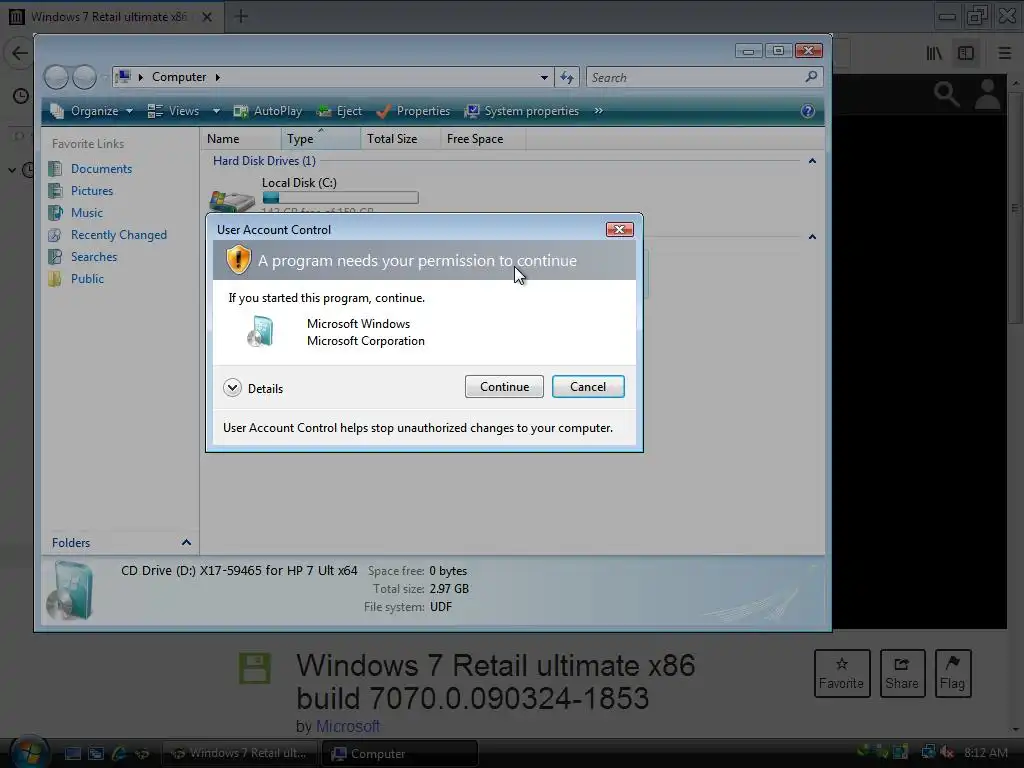Click Local Disk C space usage bar
This screenshot has height=768, width=1024.
(x=340, y=197)
